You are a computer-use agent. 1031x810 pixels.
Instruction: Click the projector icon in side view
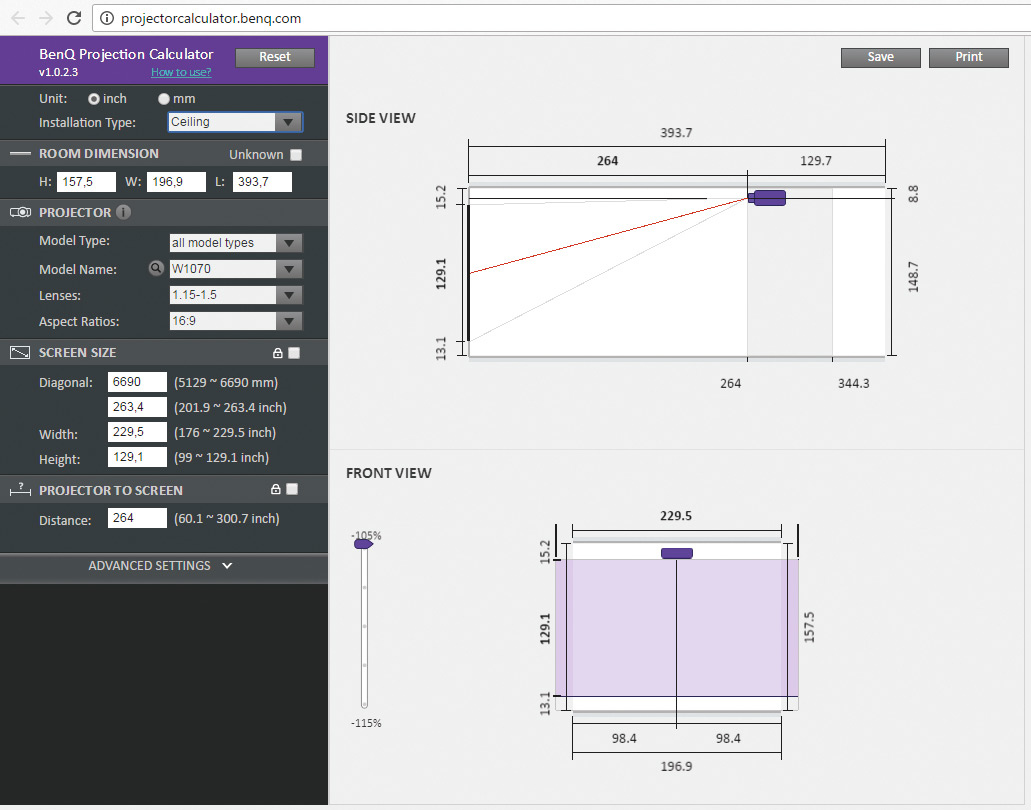[x=768, y=198]
